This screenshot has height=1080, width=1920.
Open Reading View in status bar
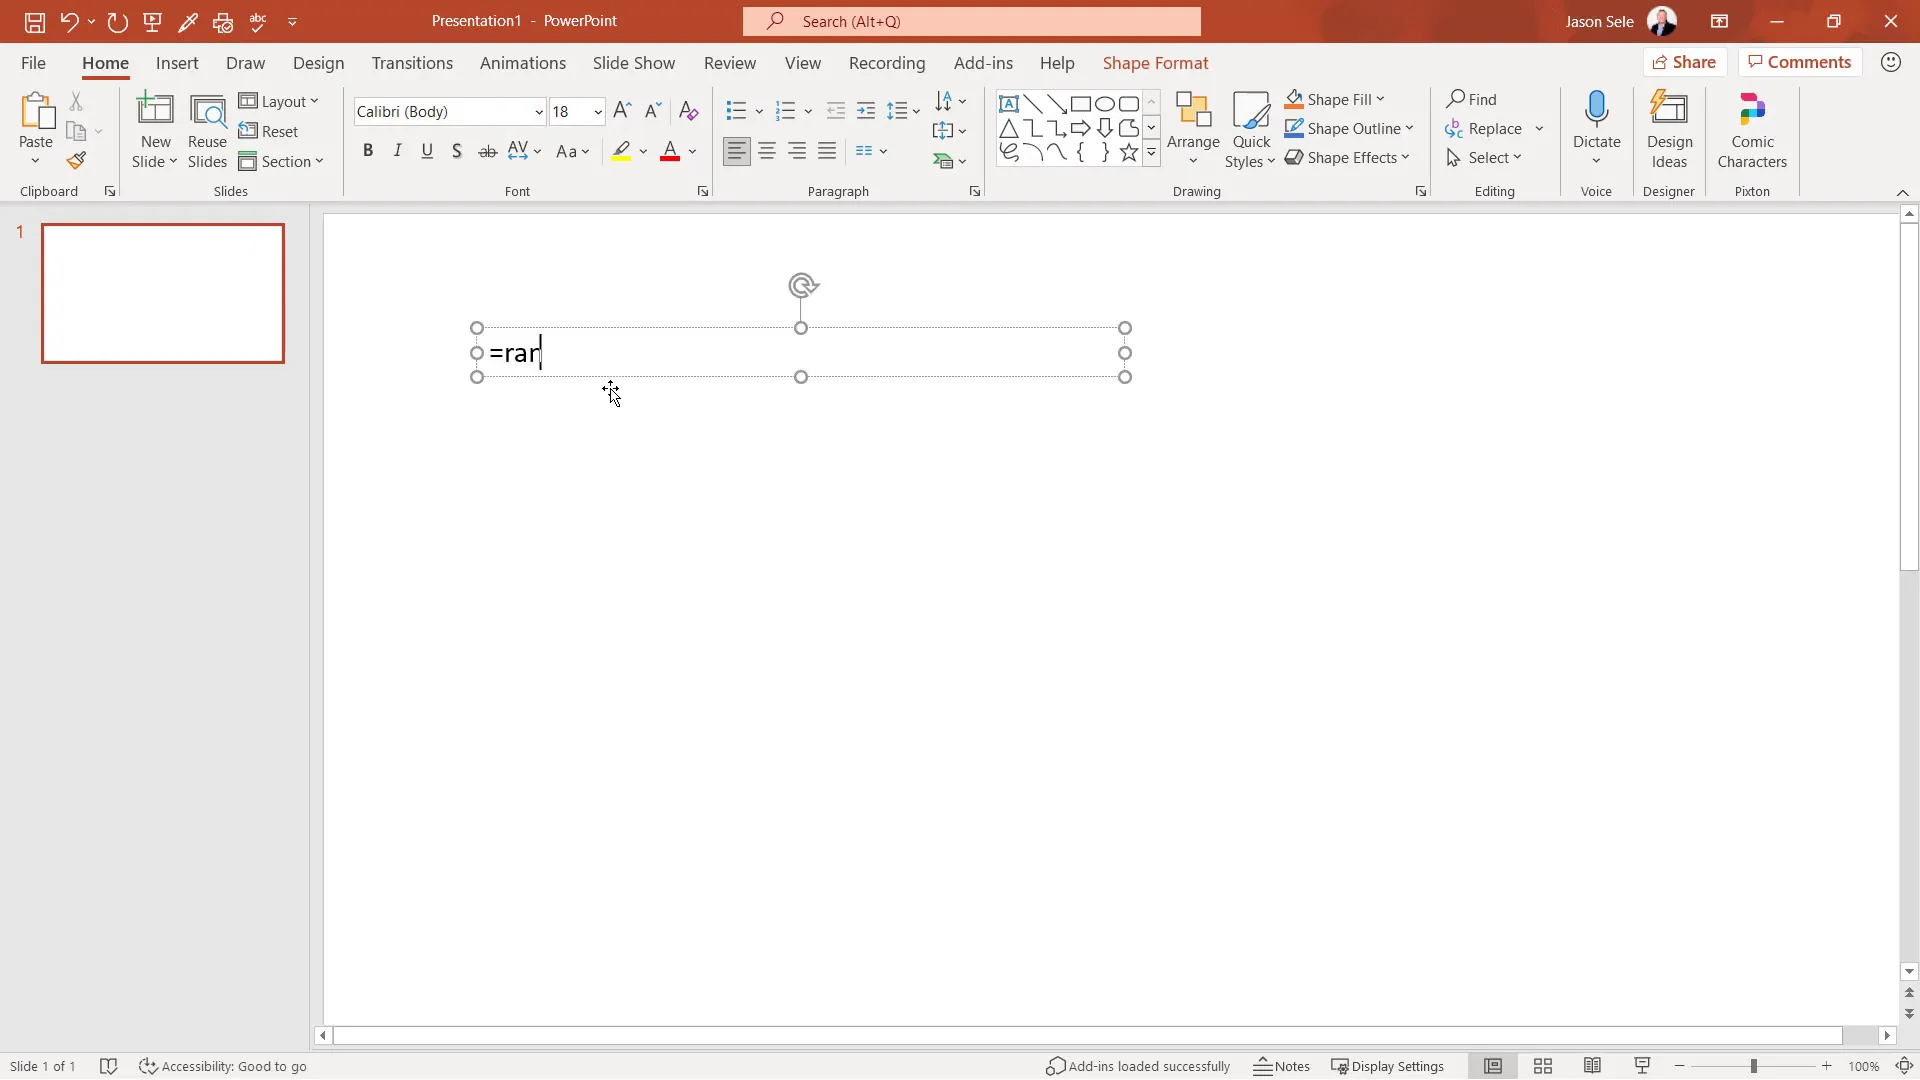1592,1066
